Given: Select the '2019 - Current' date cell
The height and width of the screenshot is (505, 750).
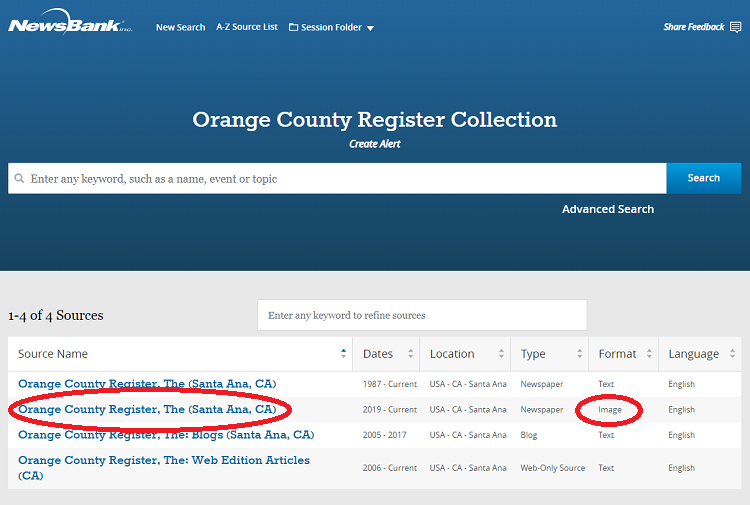Looking at the screenshot, I should click(x=389, y=410).
